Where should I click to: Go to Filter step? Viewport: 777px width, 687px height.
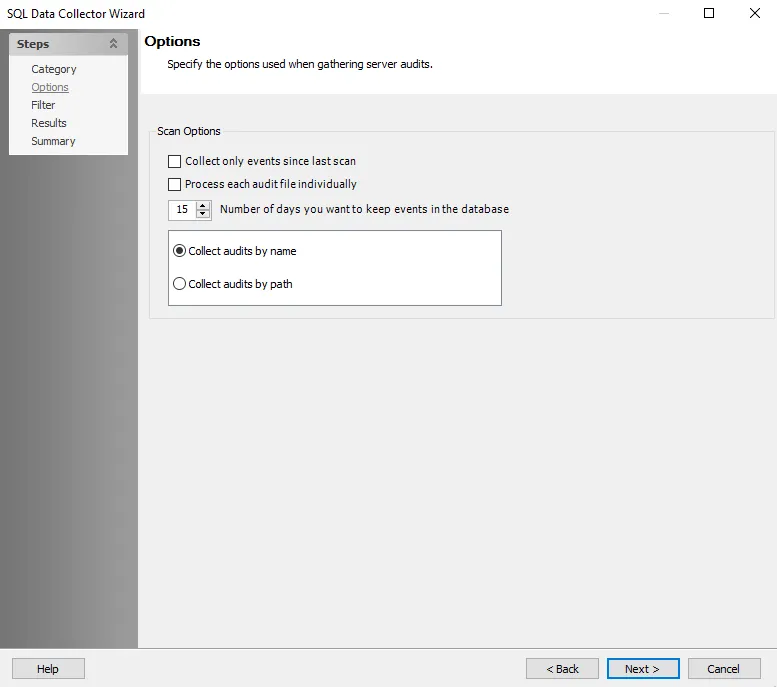click(43, 105)
